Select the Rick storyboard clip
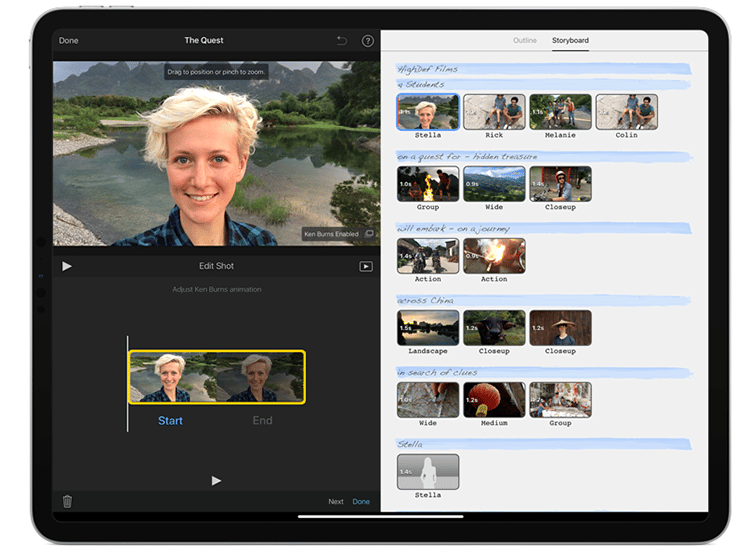 494,112
